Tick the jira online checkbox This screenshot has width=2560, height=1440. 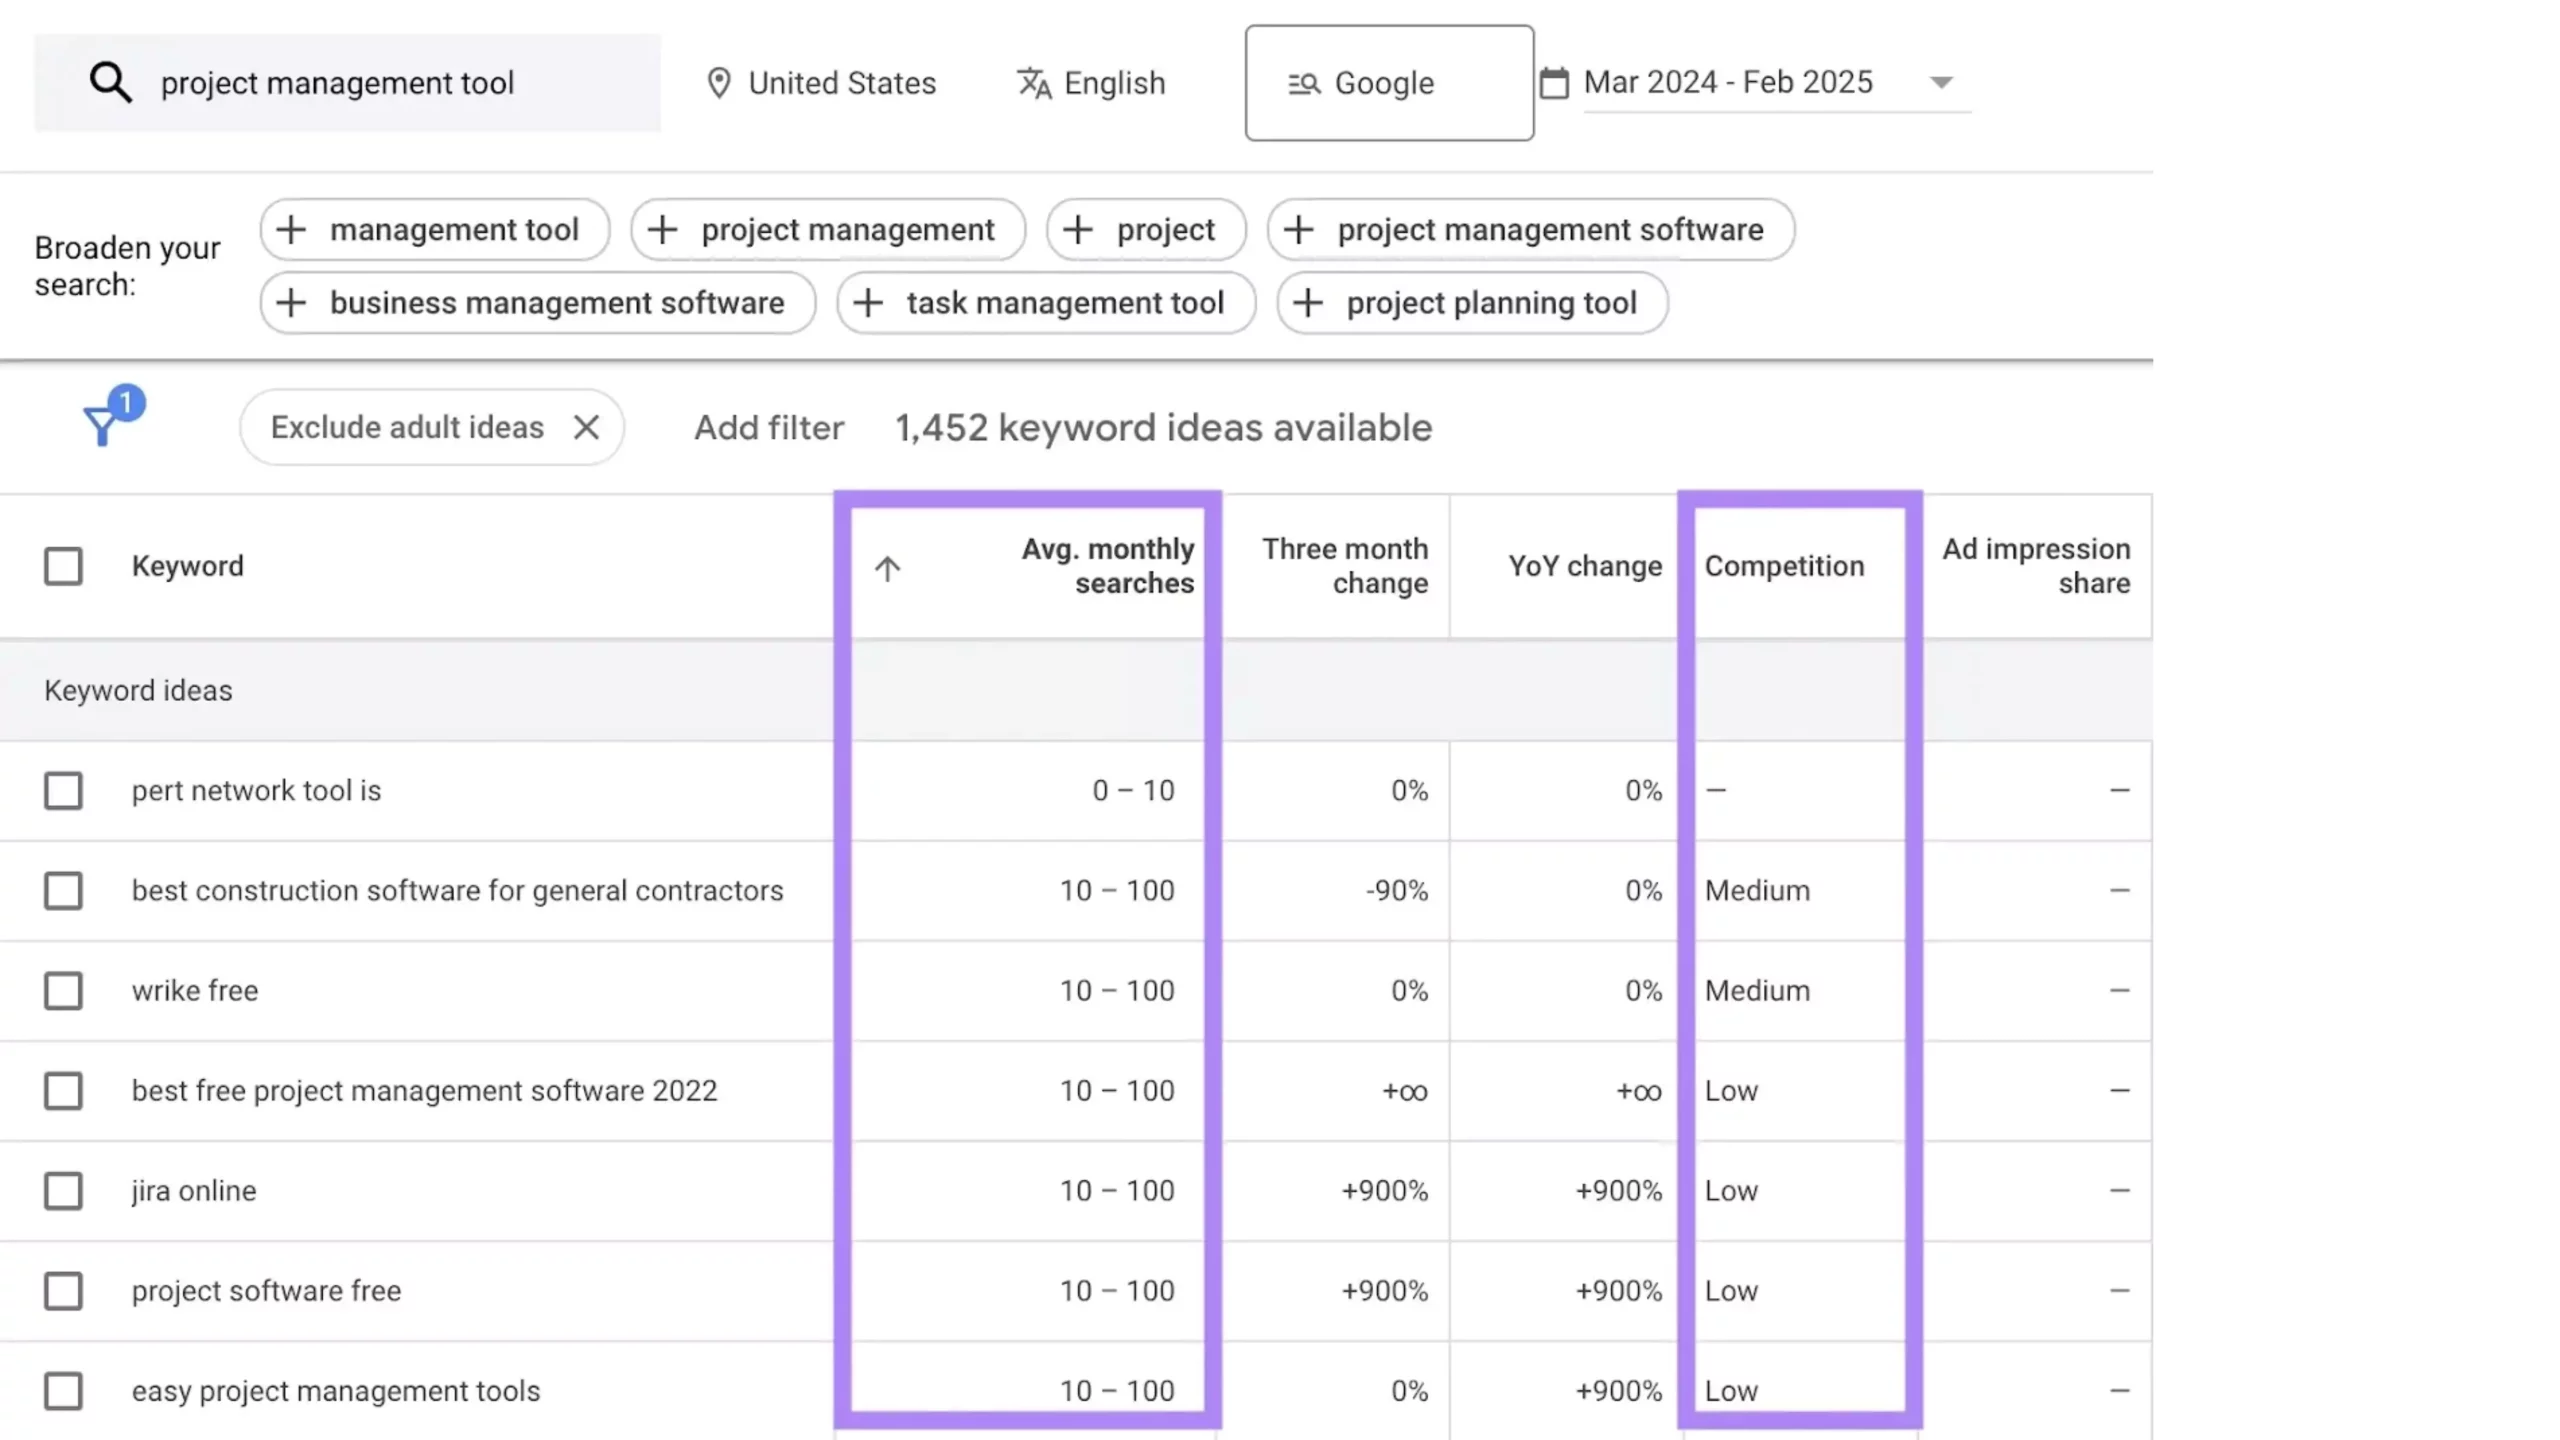(63, 1191)
